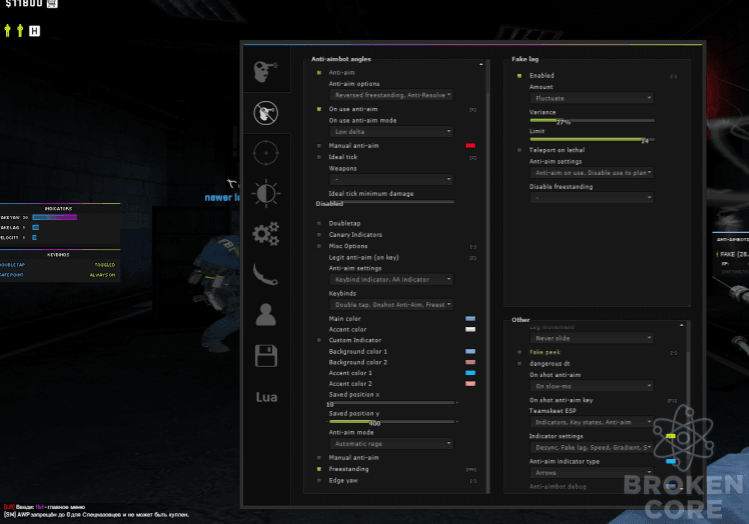Open the misc settings gears tab

[x=266, y=234]
